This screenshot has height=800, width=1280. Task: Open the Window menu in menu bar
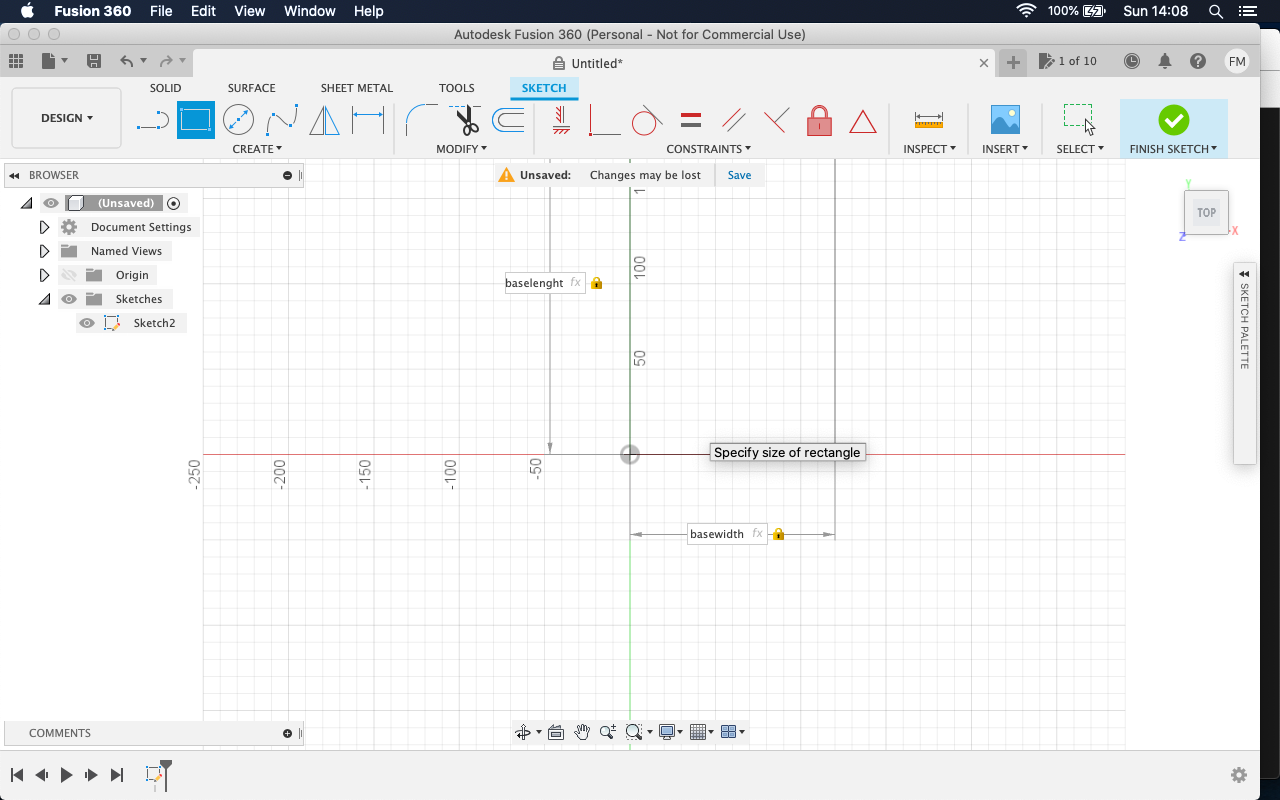click(309, 11)
